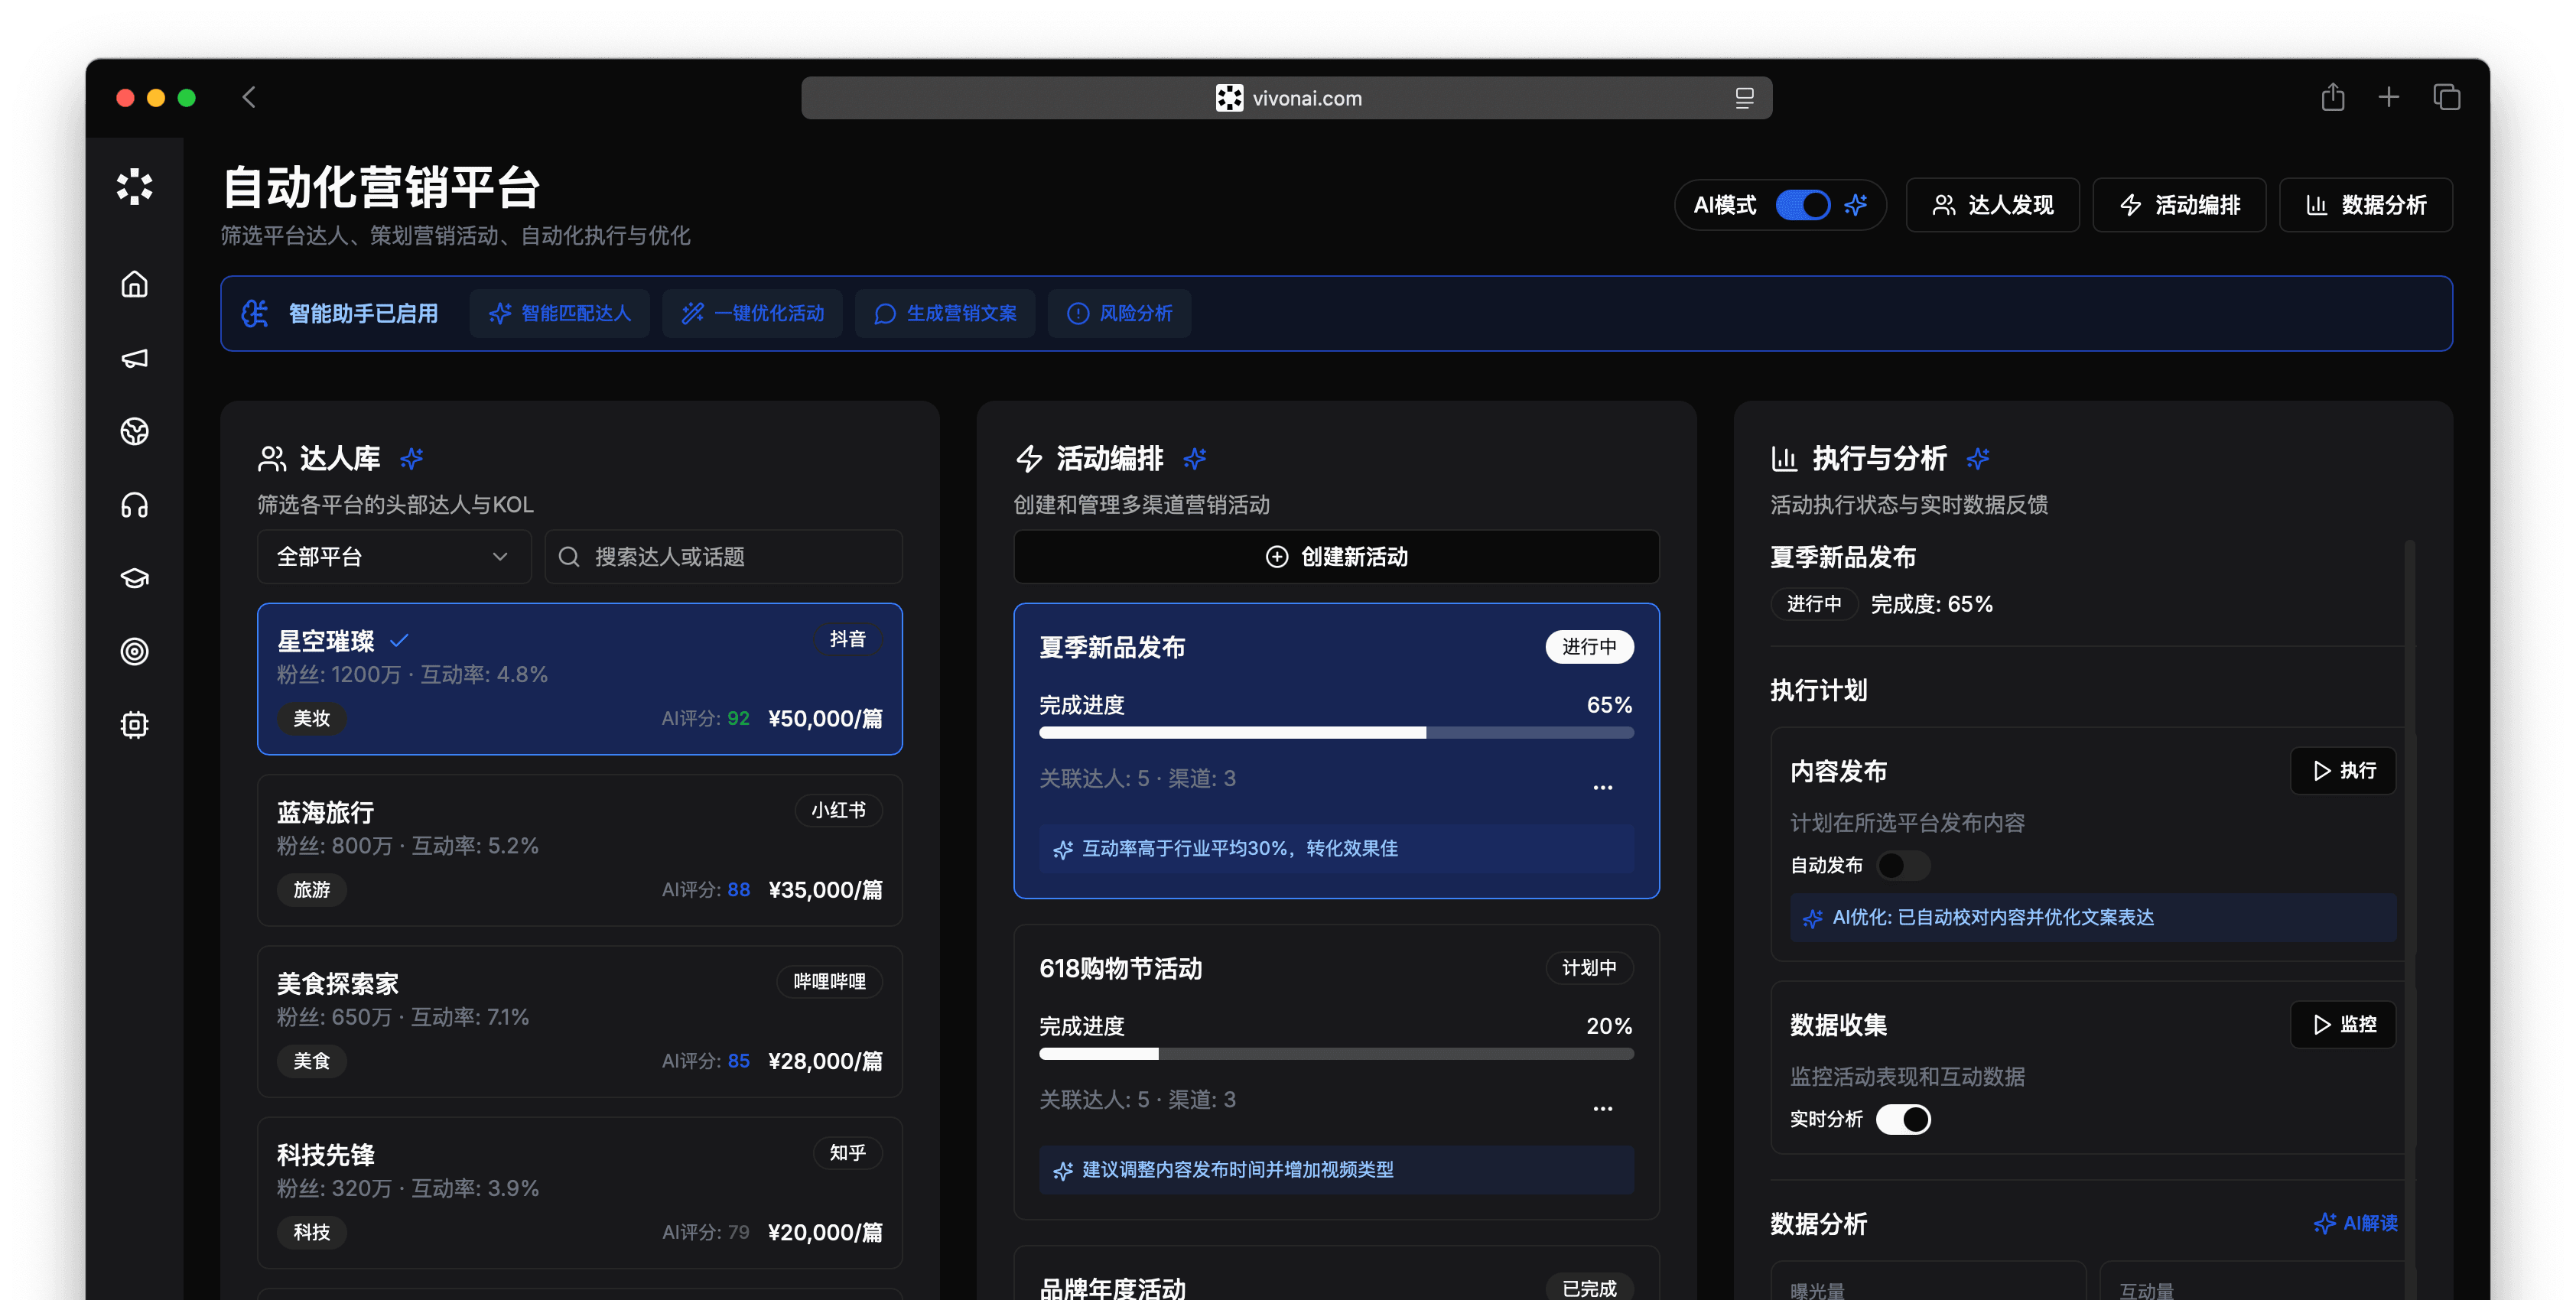Click the browser share icon
Screen dimensions: 2576x1300
(2332, 97)
